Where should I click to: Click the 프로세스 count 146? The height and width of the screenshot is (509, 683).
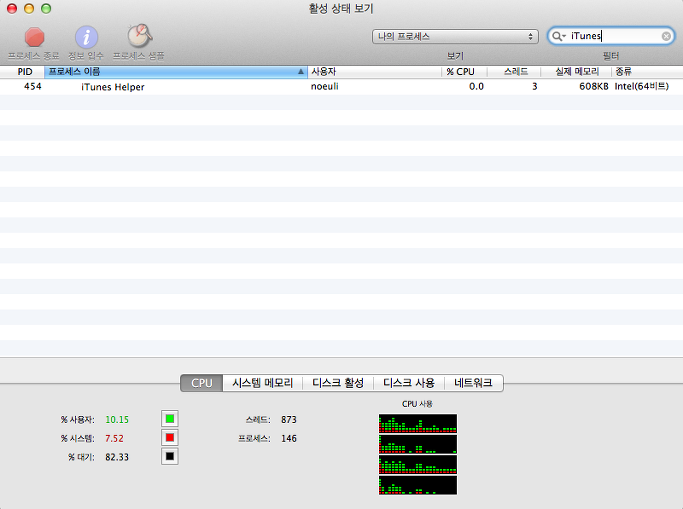(289, 438)
